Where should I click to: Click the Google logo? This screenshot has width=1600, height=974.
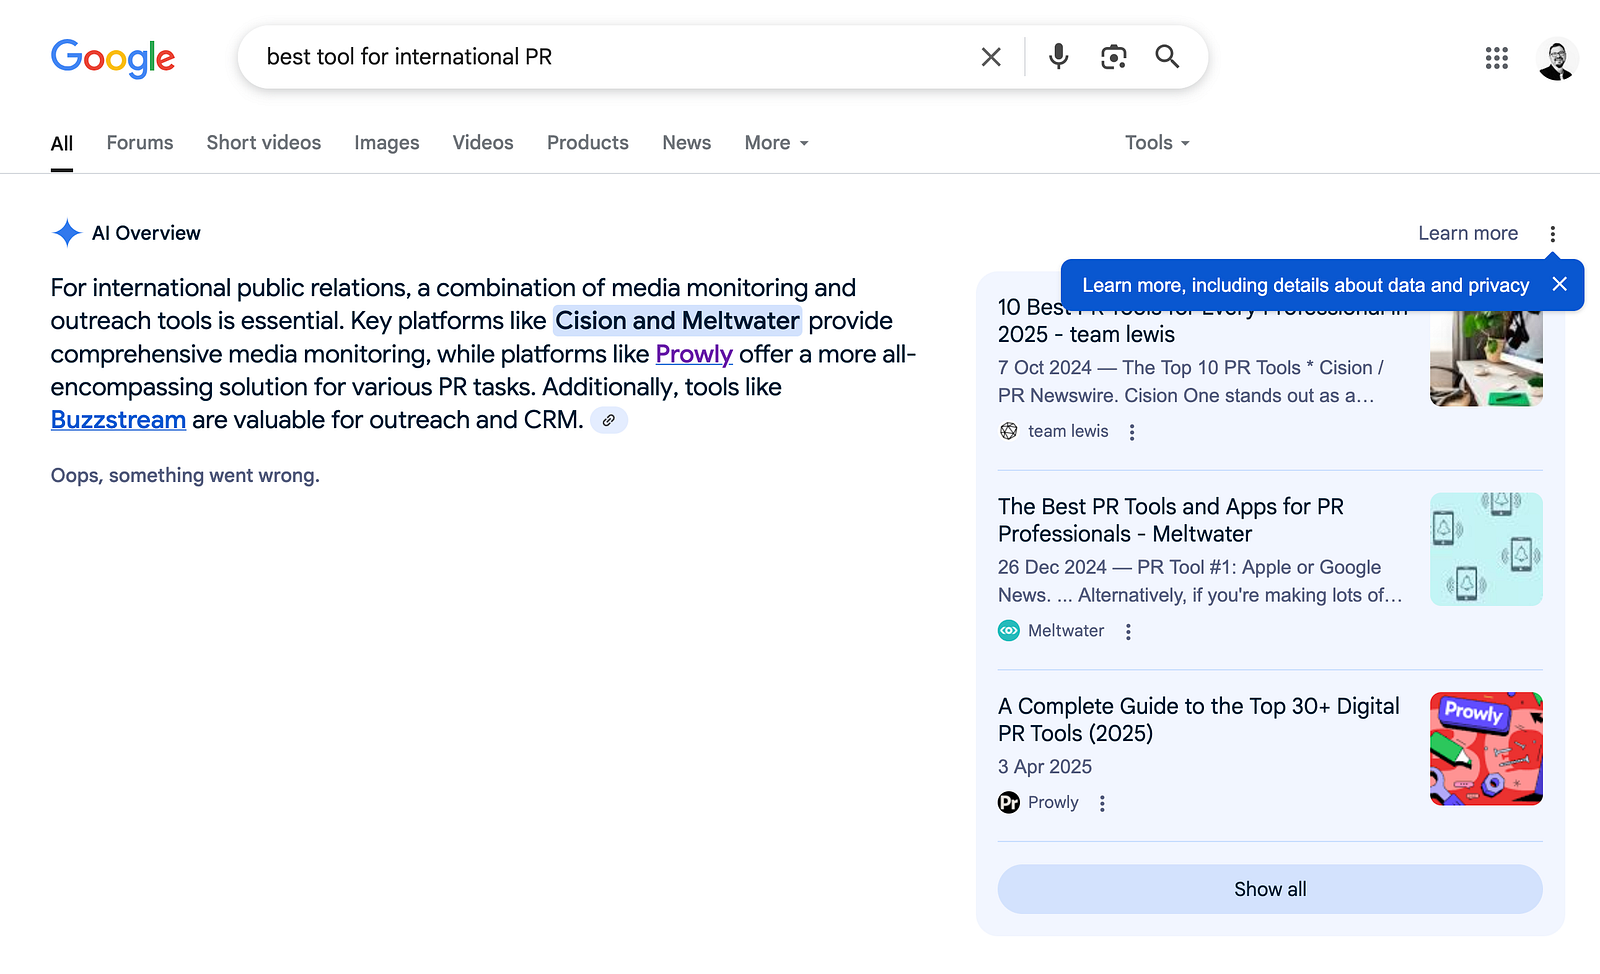(x=113, y=58)
